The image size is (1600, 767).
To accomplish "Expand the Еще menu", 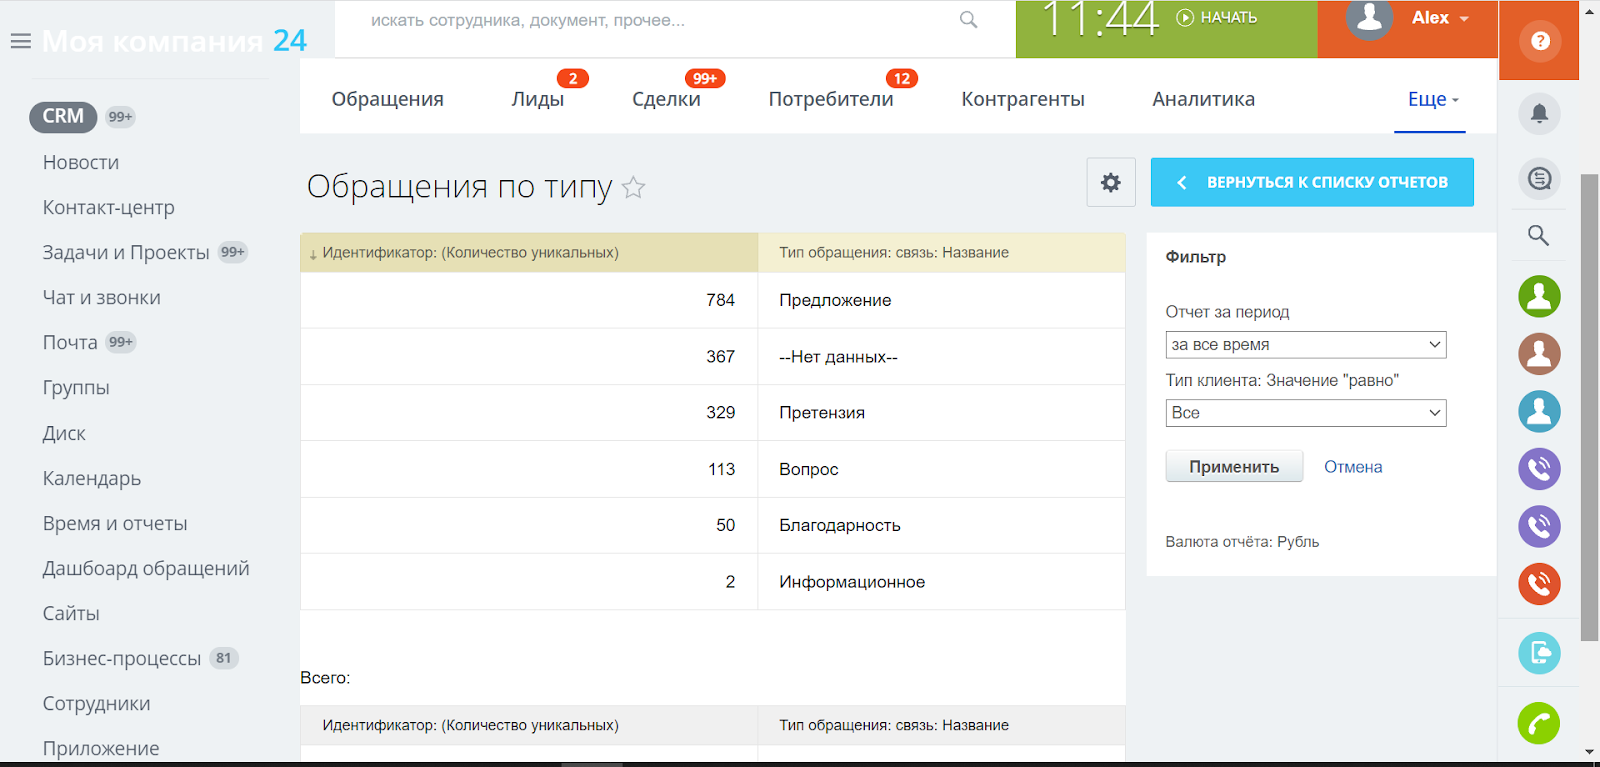I will (1433, 99).
